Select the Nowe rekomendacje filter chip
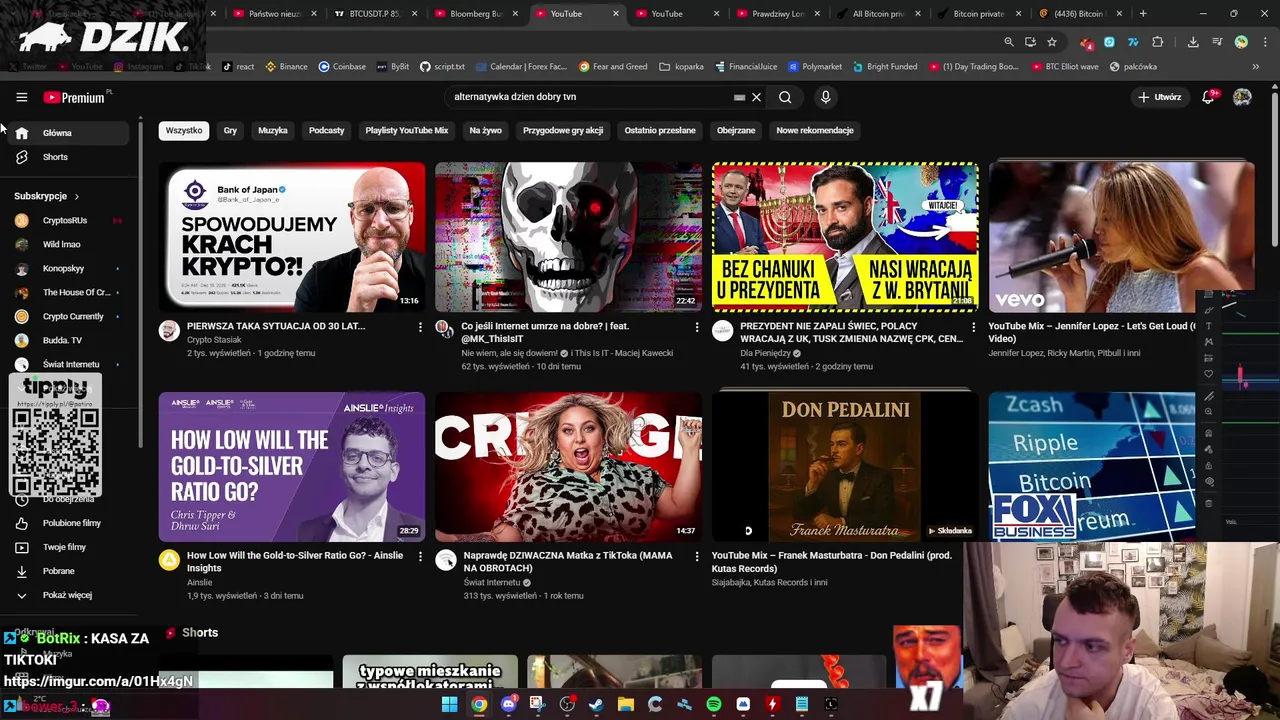This screenshot has width=1280, height=720. point(815,131)
